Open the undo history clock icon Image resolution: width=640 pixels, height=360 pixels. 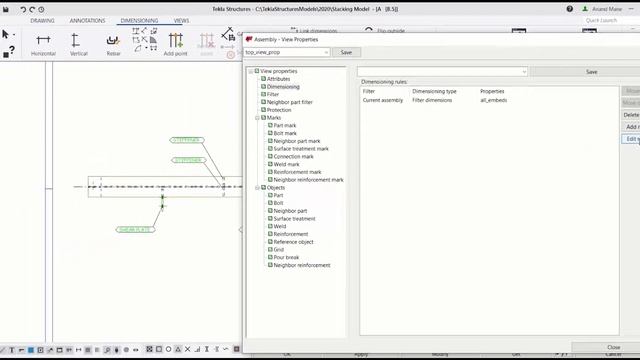tap(41, 9)
